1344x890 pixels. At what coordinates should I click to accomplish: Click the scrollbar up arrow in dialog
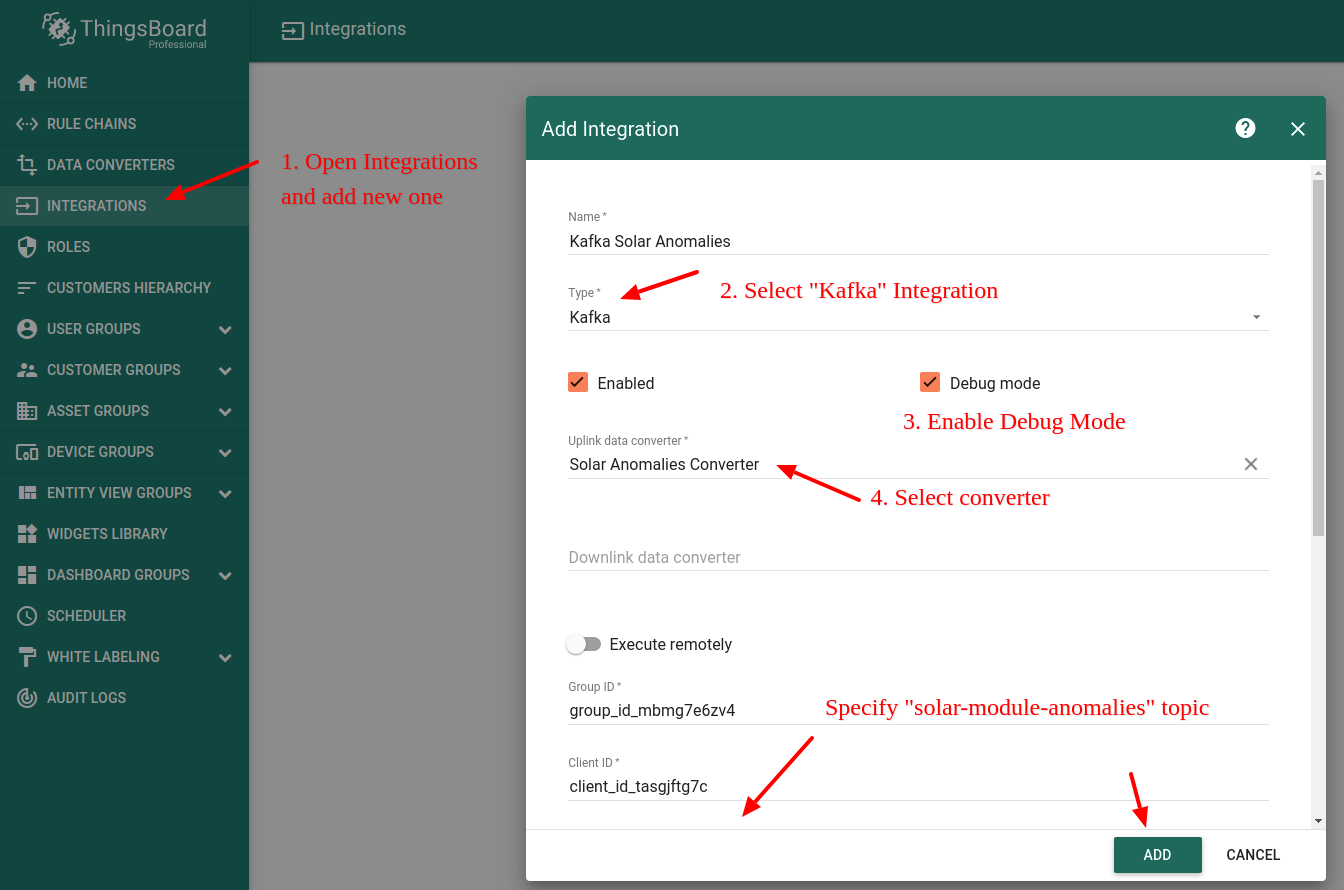click(1318, 172)
